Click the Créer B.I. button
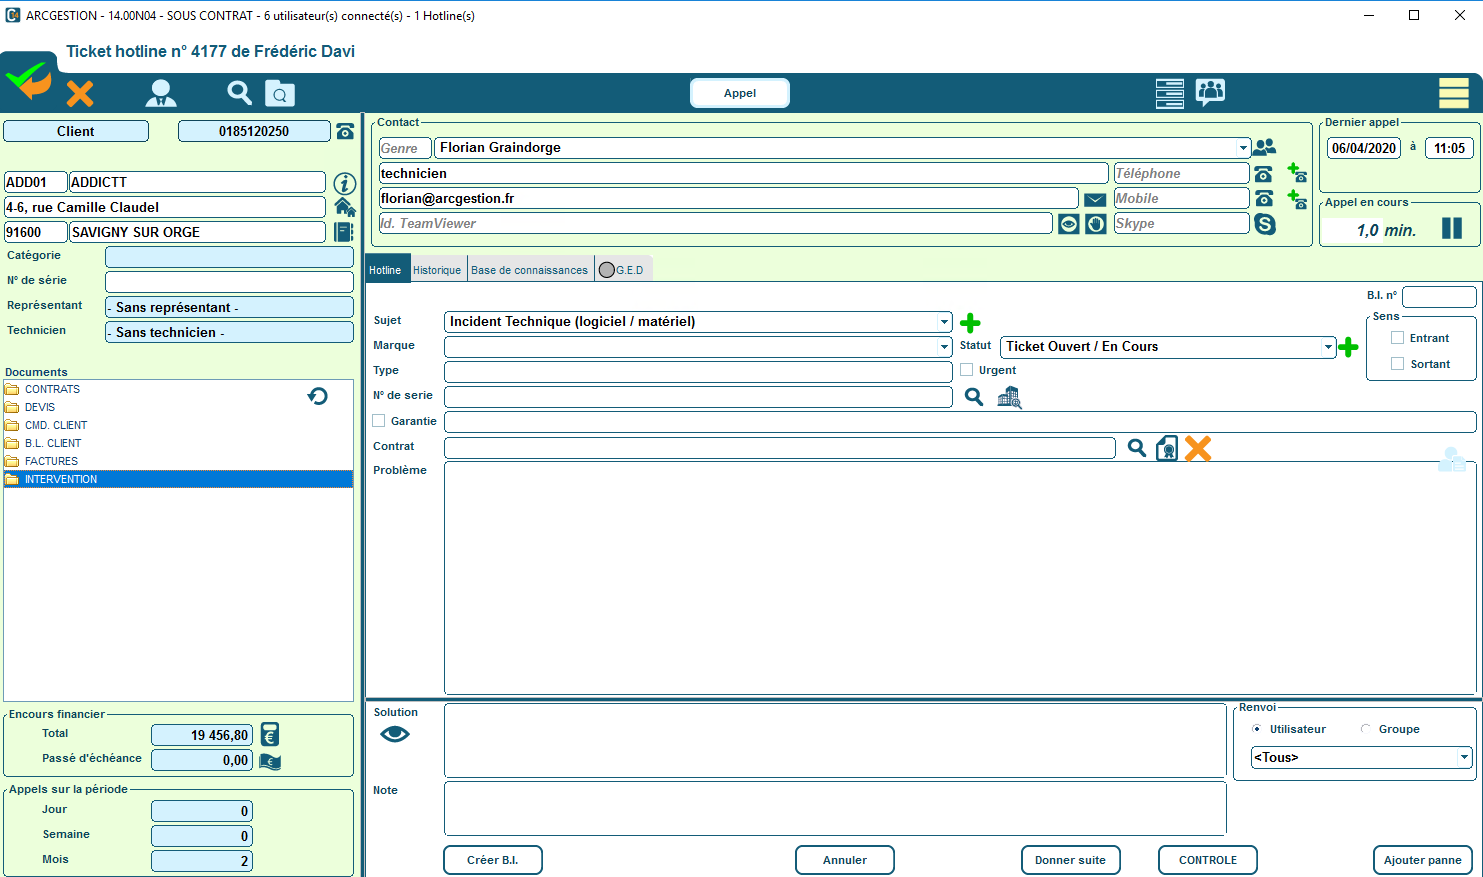This screenshot has width=1483, height=877. [492, 860]
